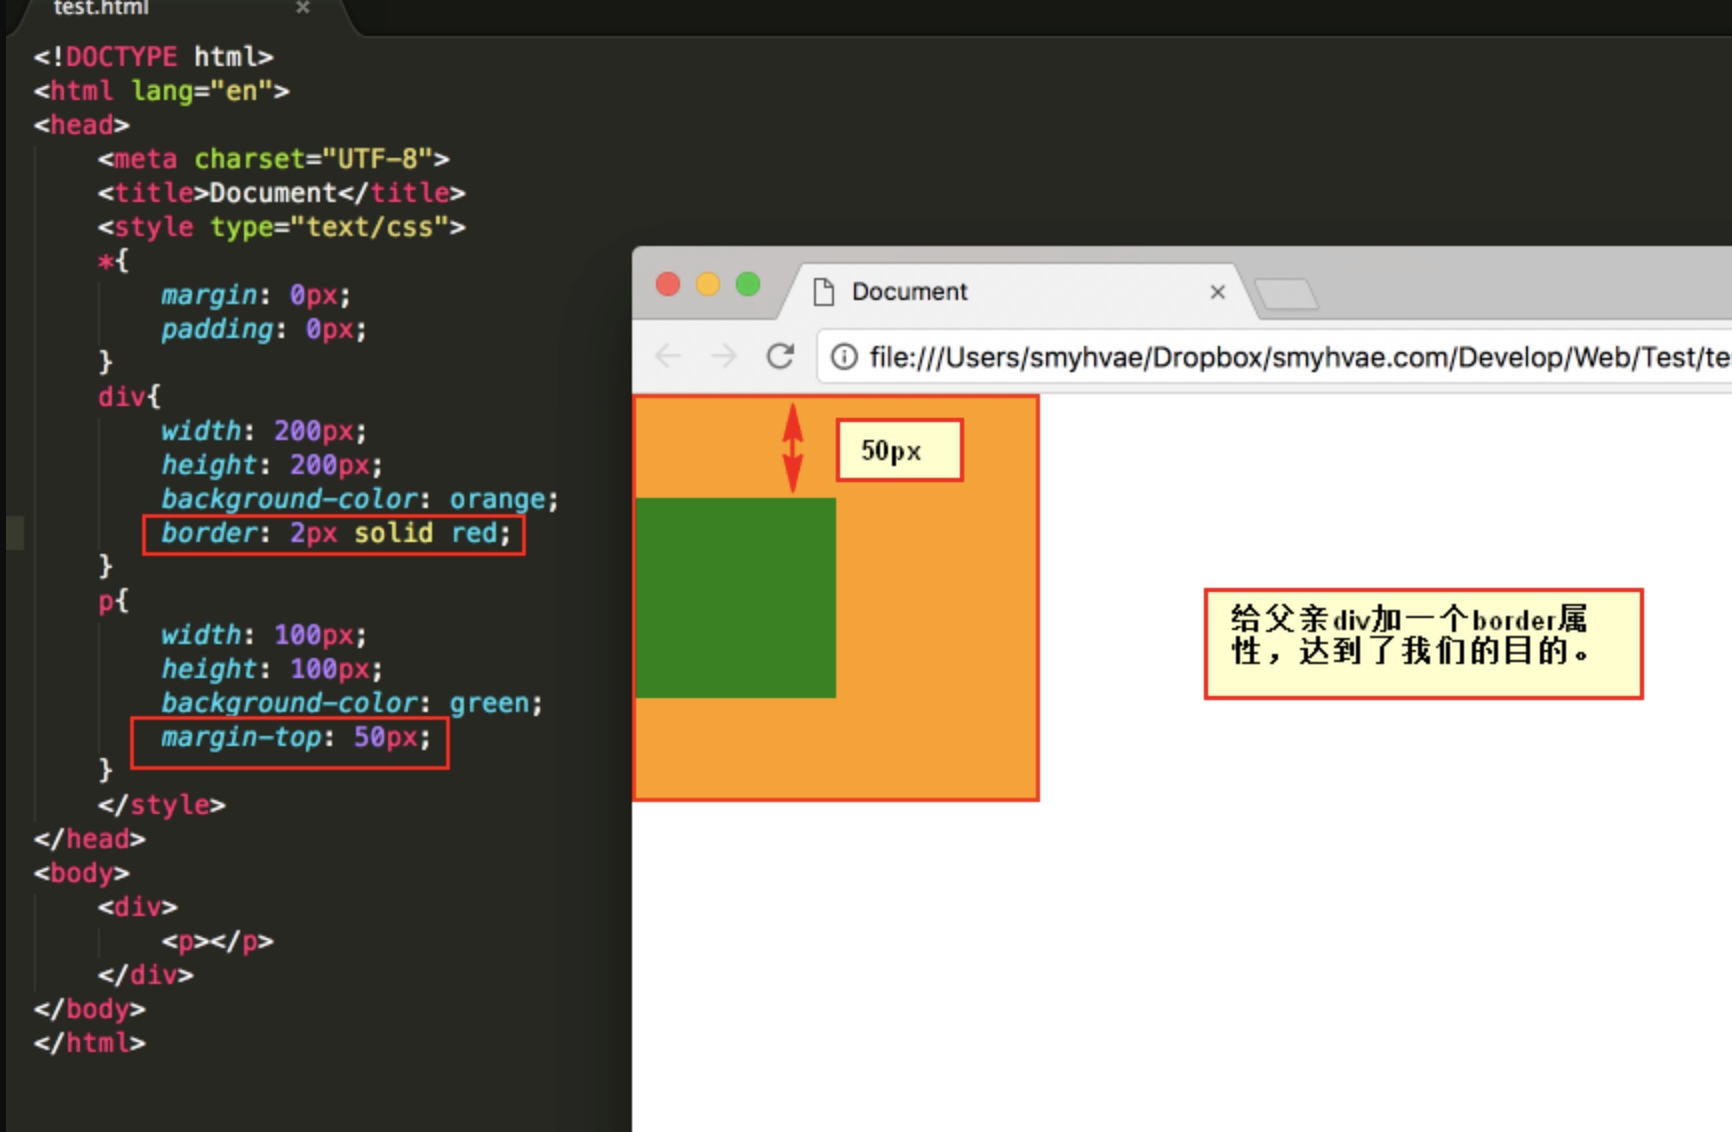Click the page icon on Document tab
This screenshot has height=1132, width=1732.
824,292
